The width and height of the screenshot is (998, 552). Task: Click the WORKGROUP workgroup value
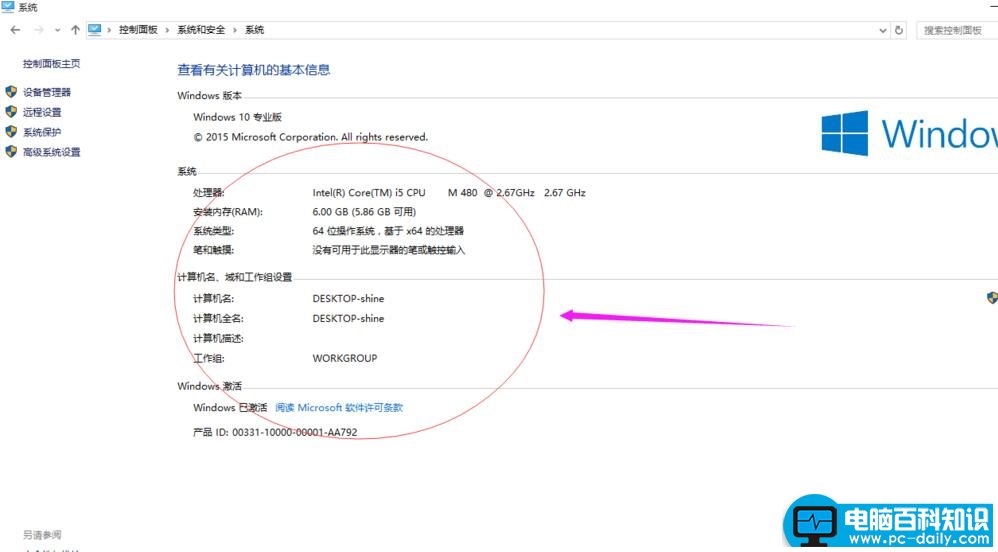point(345,358)
